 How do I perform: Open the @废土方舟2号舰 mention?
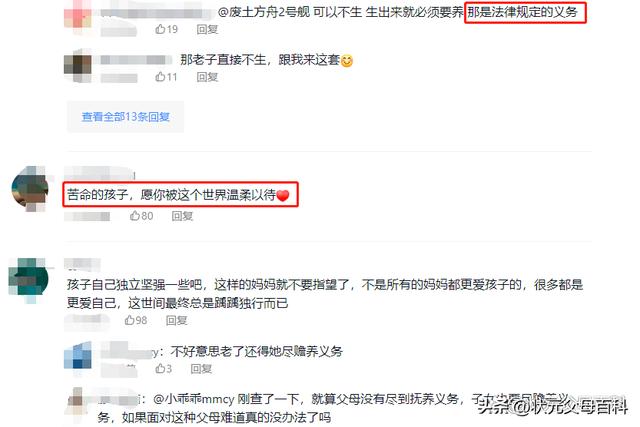pyautogui.click(x=264, y=12)
